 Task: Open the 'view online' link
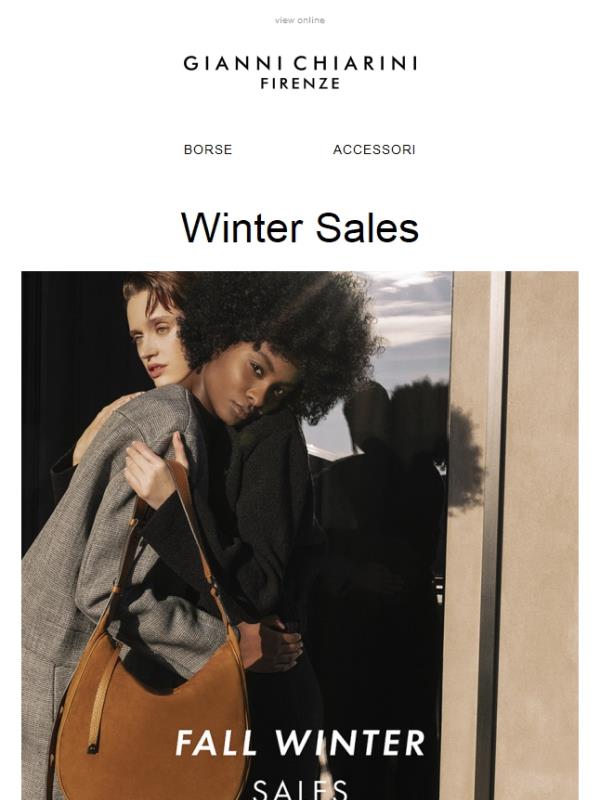pos(299,20)
